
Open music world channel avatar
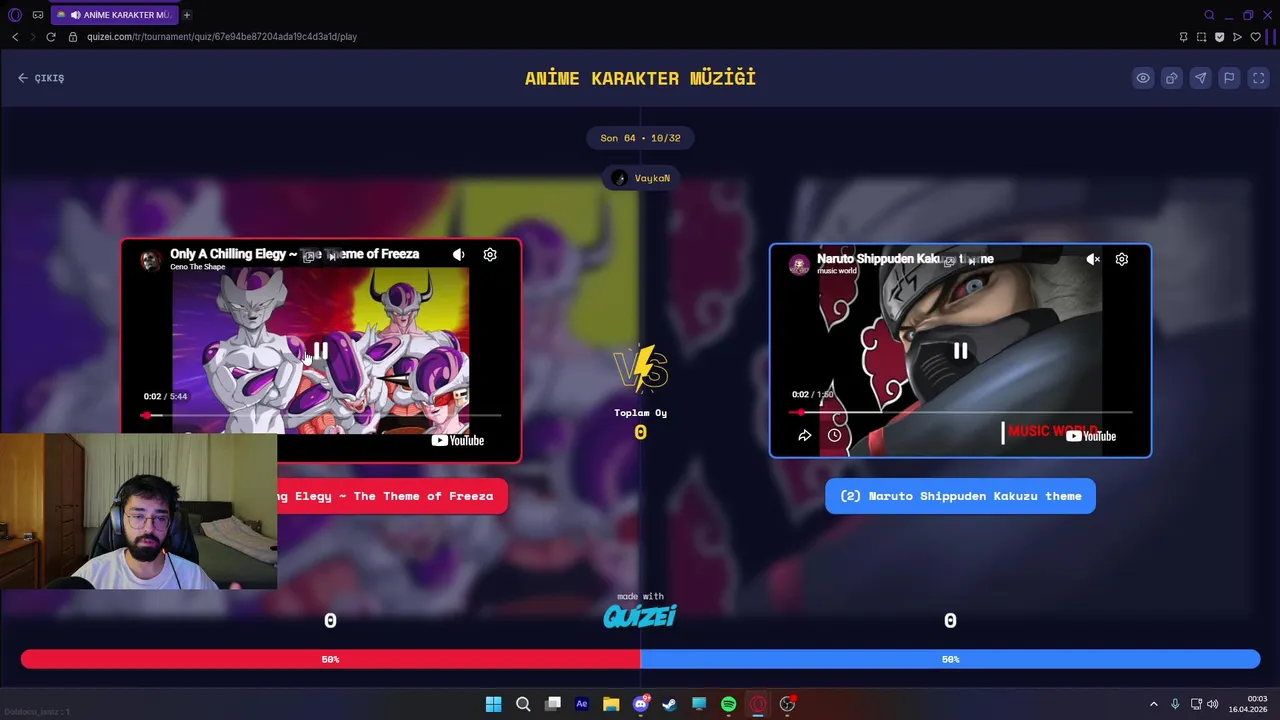point(799,264)
